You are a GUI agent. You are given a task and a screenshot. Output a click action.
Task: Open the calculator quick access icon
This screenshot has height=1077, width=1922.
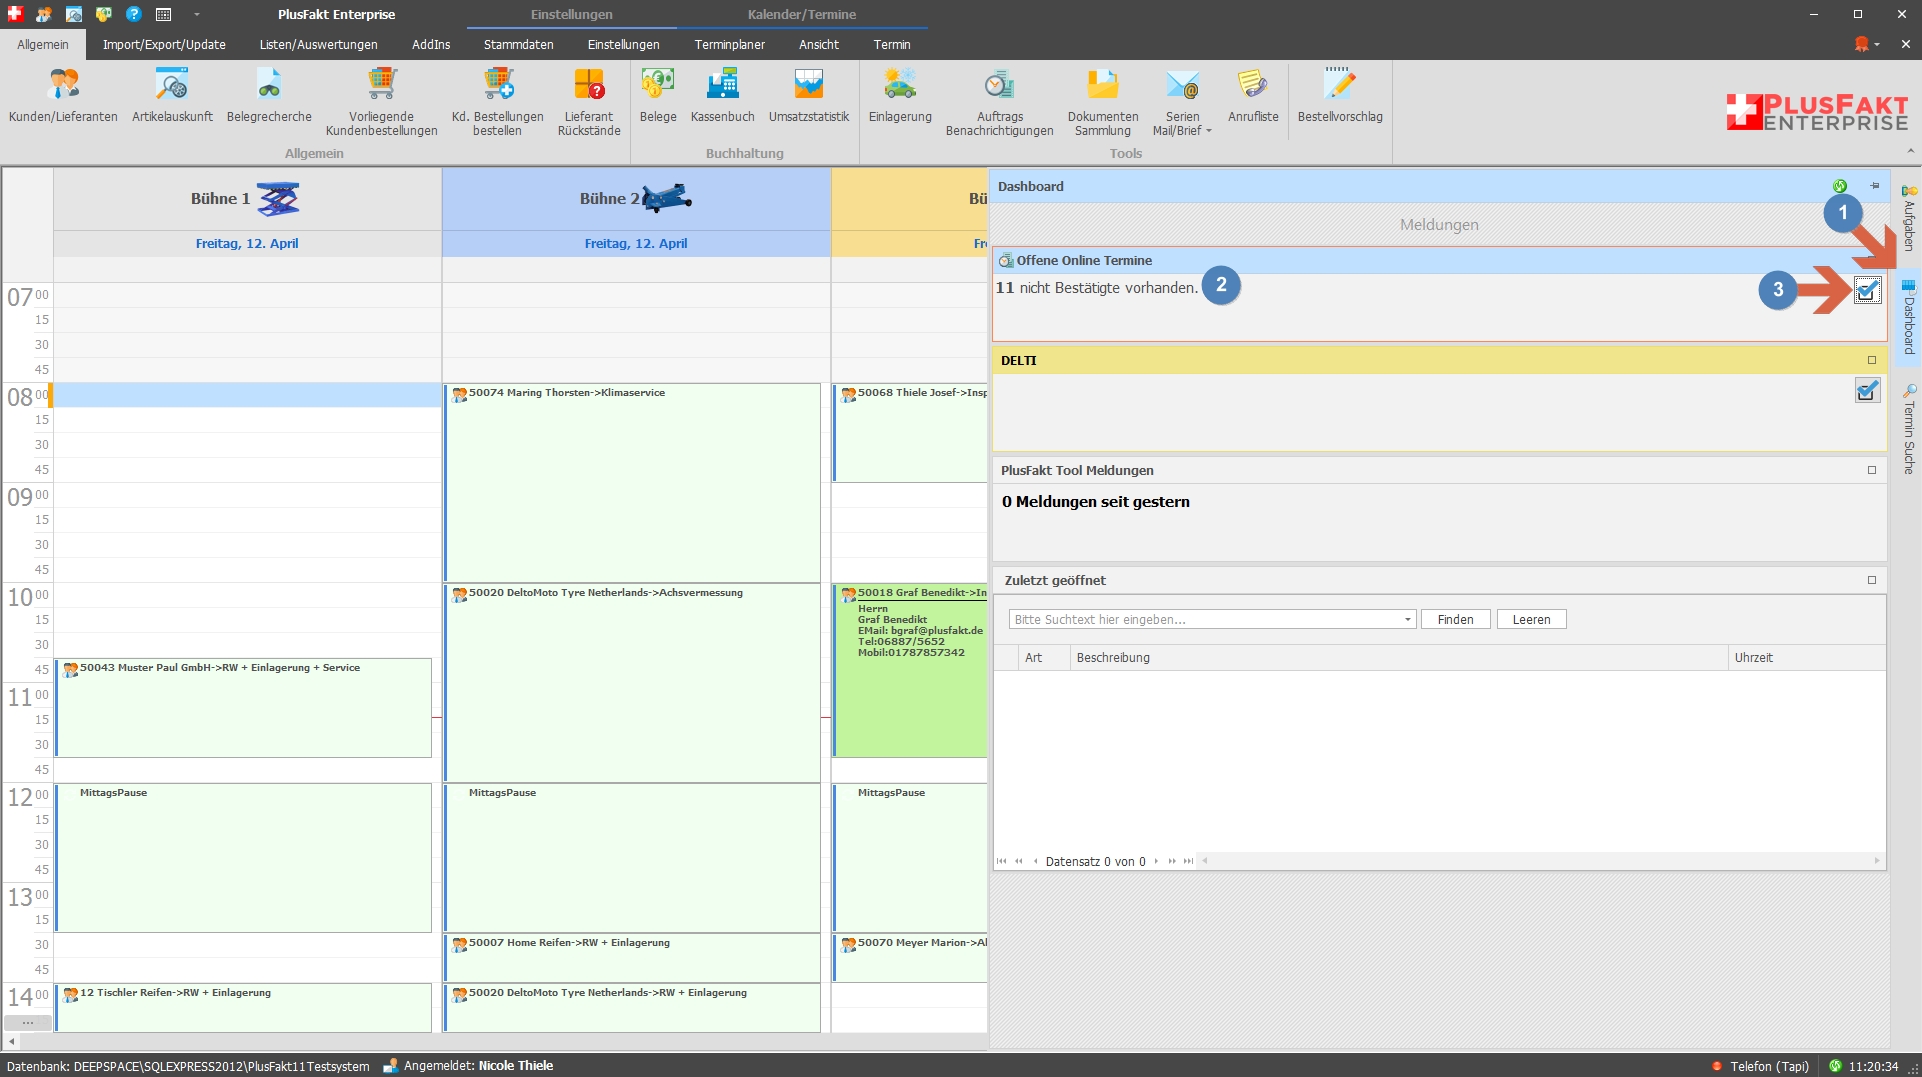tap(164, 15)
